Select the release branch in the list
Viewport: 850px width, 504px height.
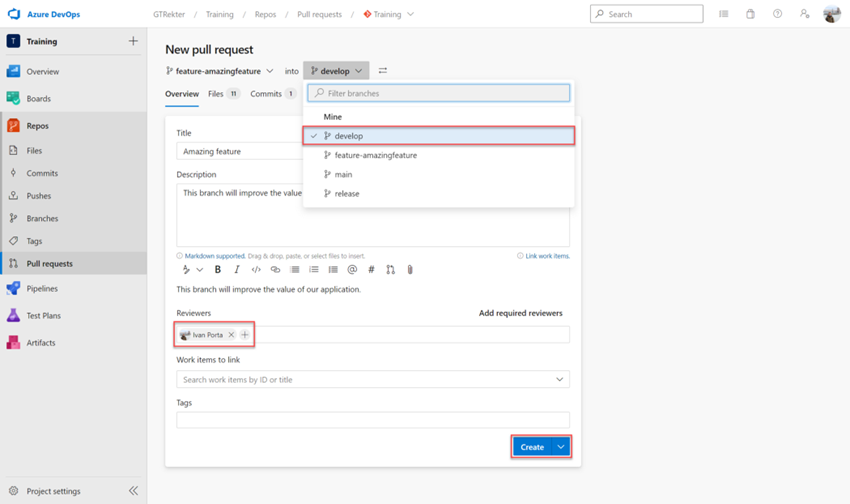click(439, 194)
